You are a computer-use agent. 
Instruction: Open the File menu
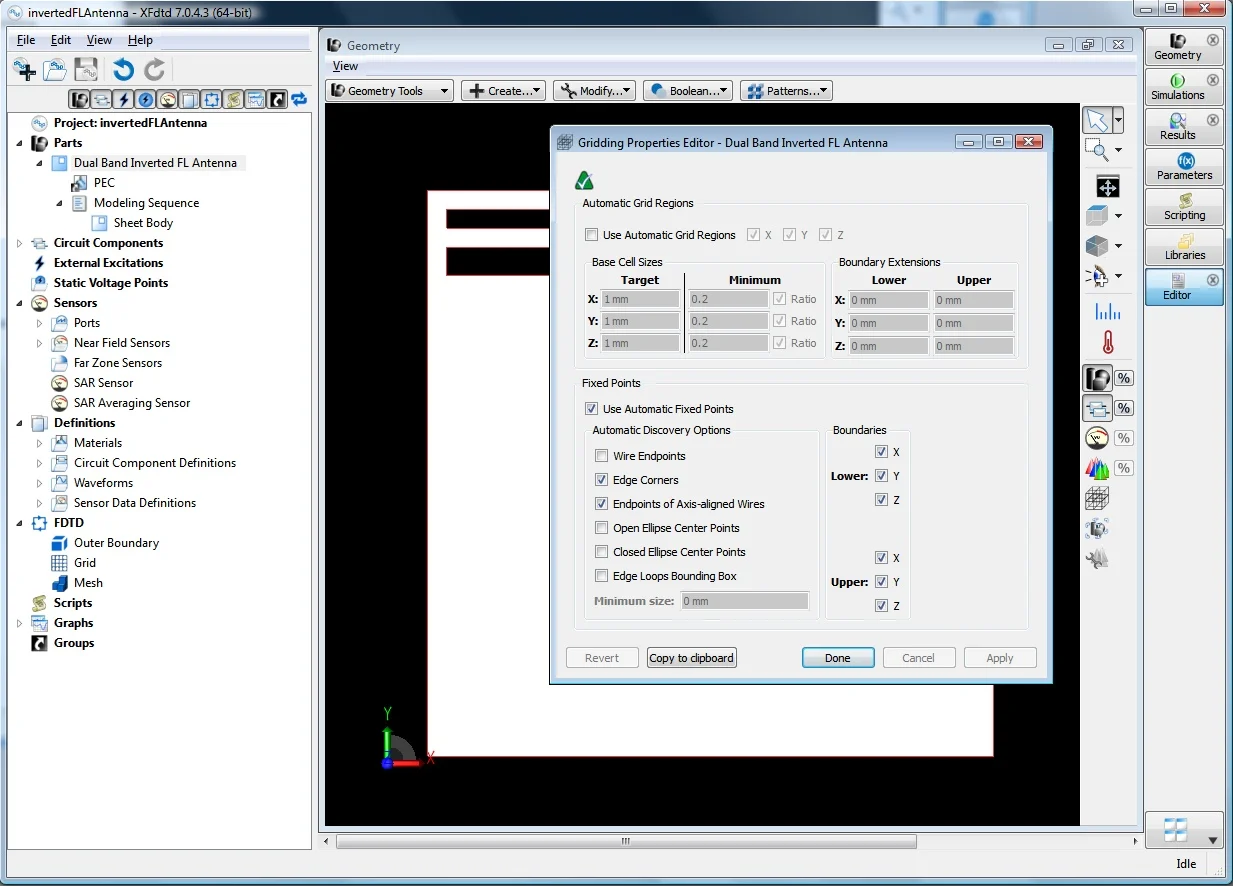(x=26, y=40)
